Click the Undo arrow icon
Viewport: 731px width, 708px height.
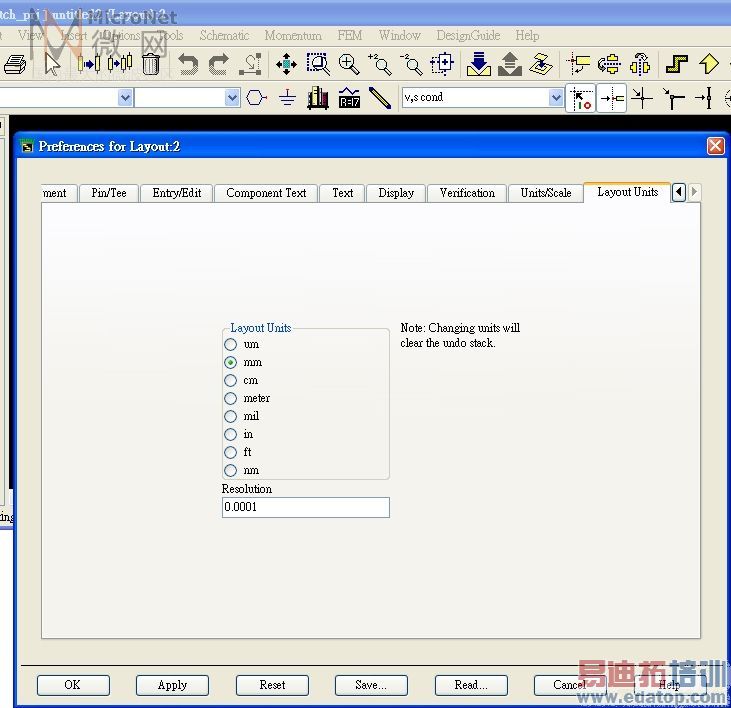click(x=187, y=65)
